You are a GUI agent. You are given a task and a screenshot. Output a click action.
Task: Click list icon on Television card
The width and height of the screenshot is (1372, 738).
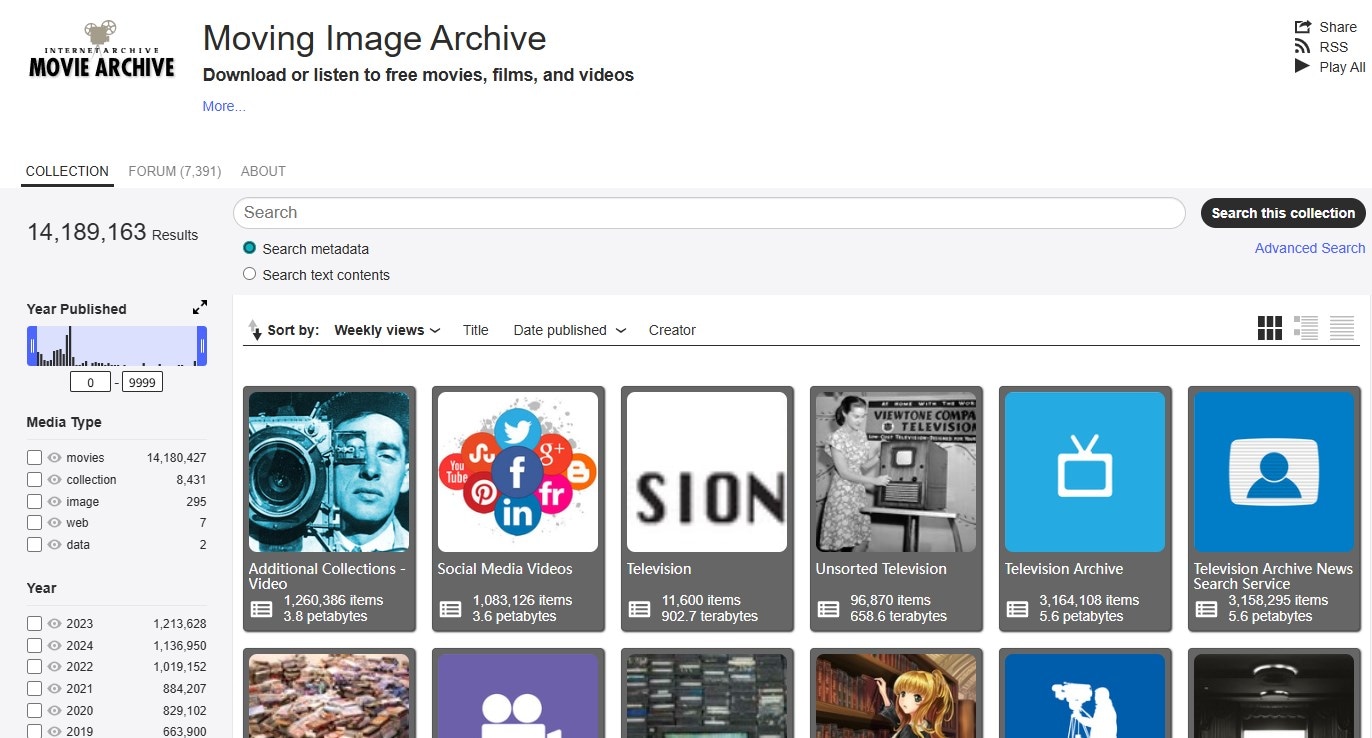639,609
